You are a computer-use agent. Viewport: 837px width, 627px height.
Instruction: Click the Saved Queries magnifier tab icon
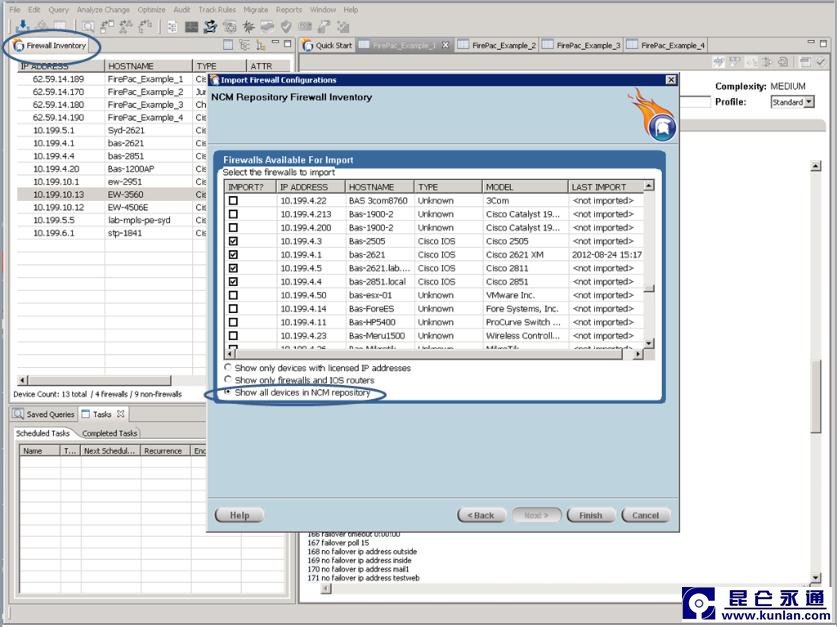[x=18, y=414]
